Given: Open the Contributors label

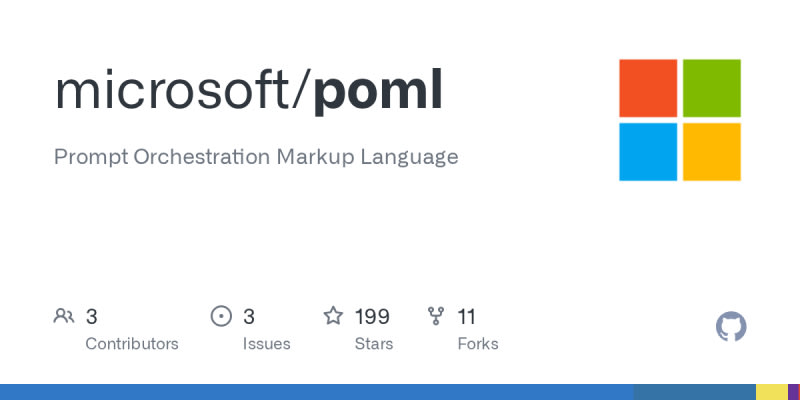Looking at the screenshot, I should (132, 344).
